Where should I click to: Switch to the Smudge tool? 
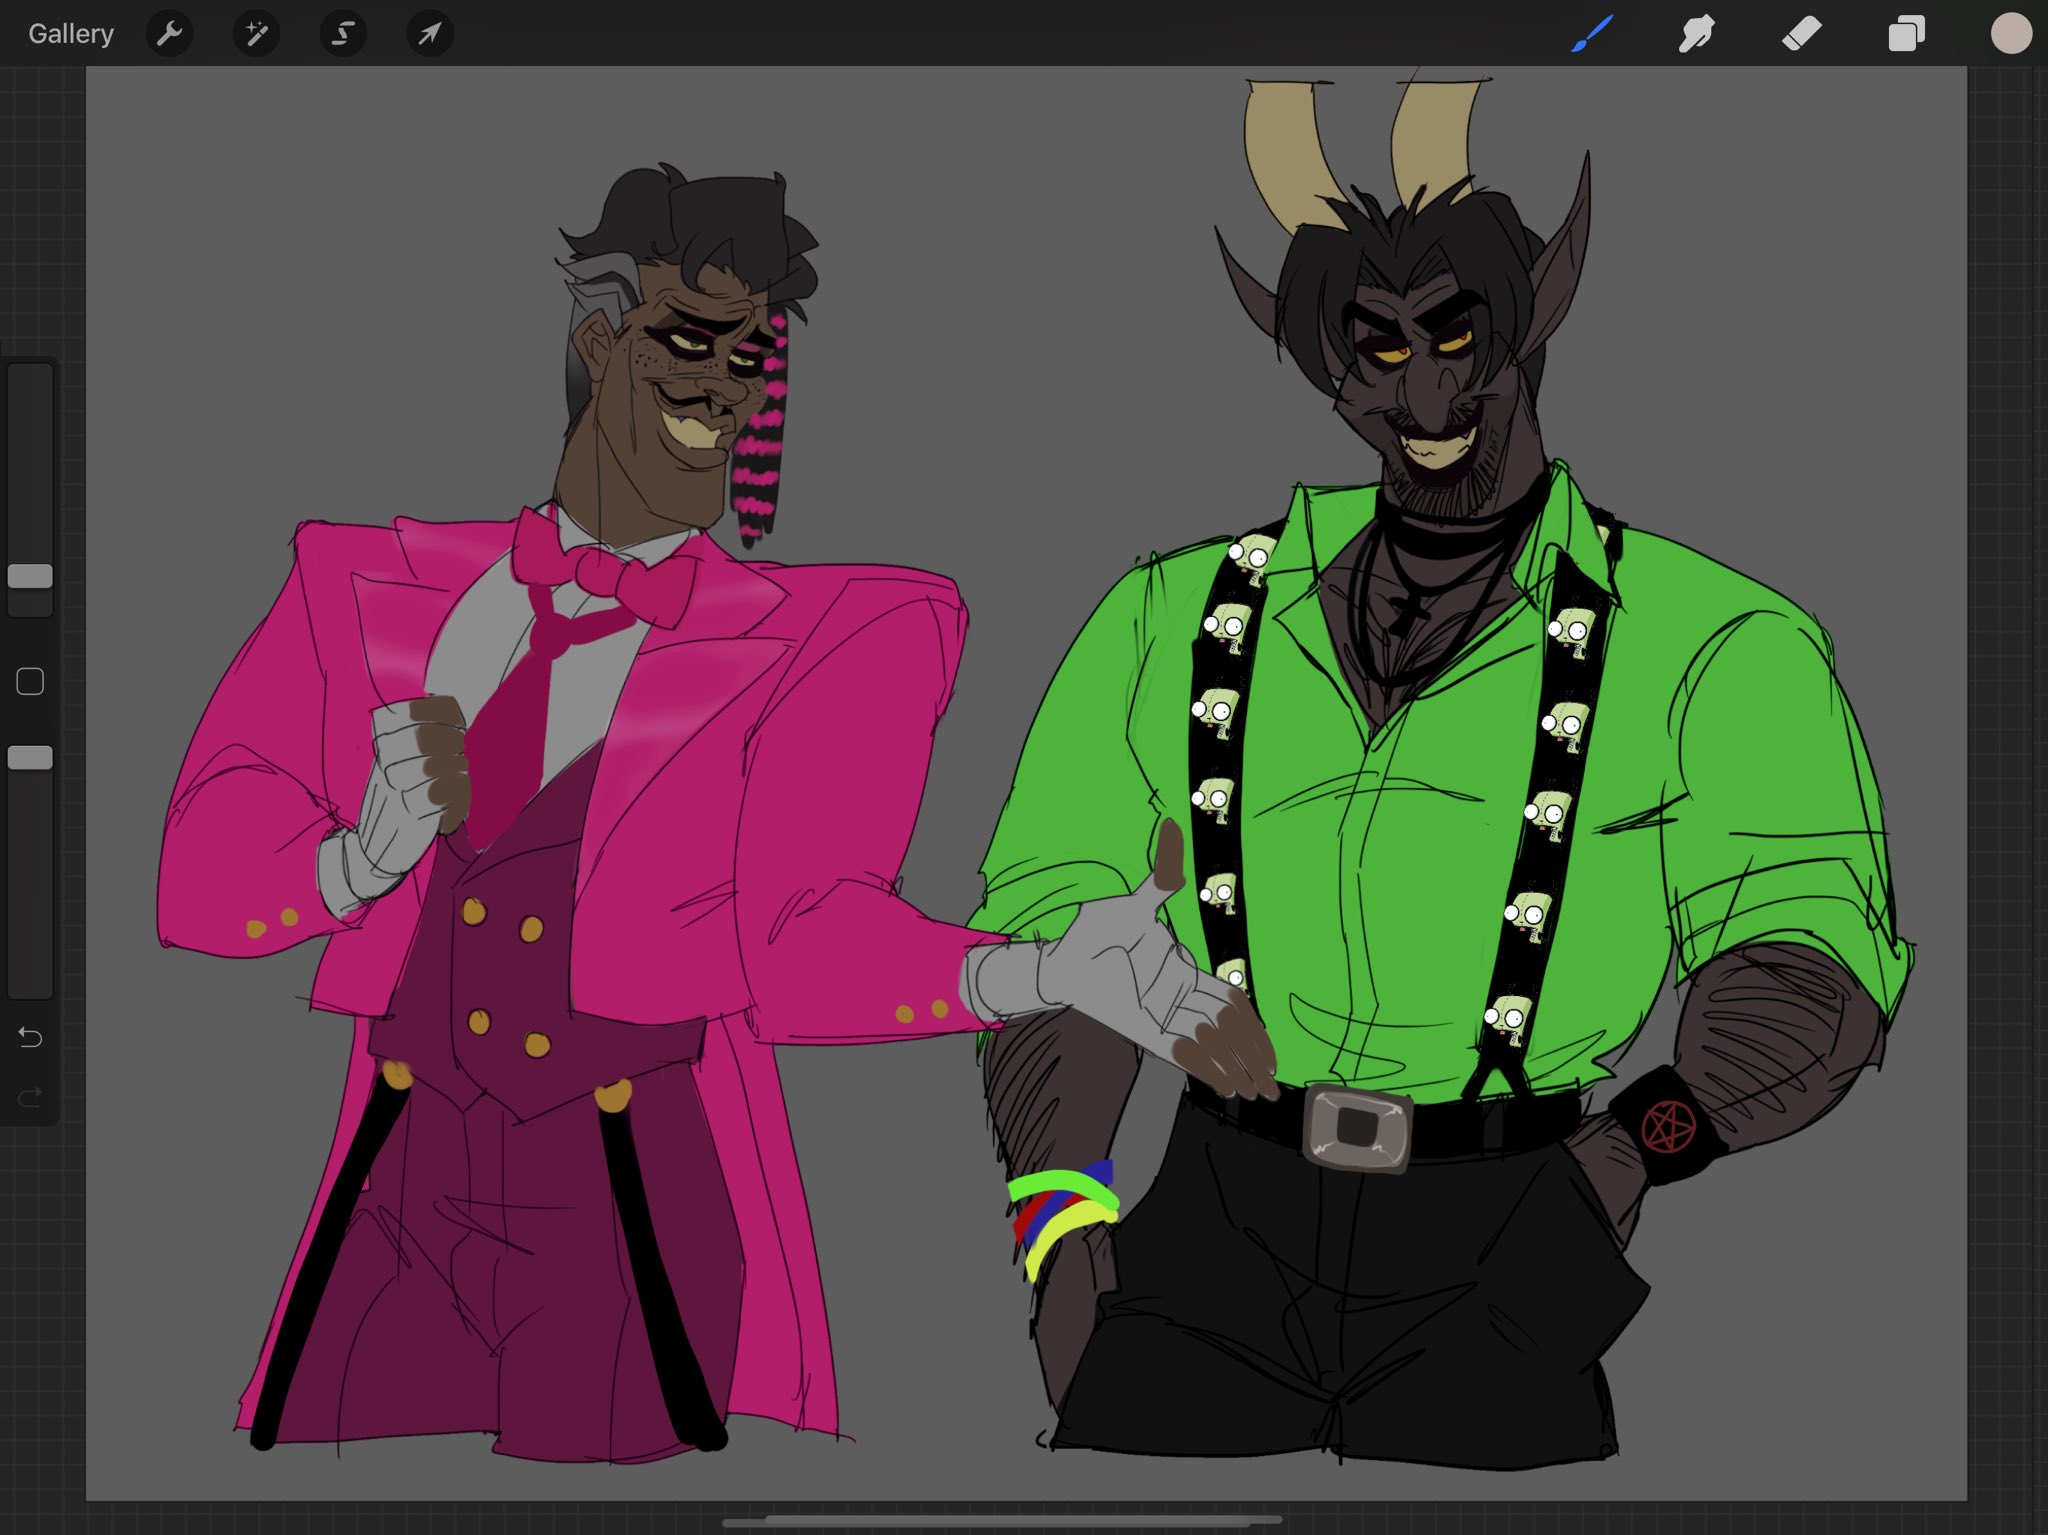(x=1696, y=33)
